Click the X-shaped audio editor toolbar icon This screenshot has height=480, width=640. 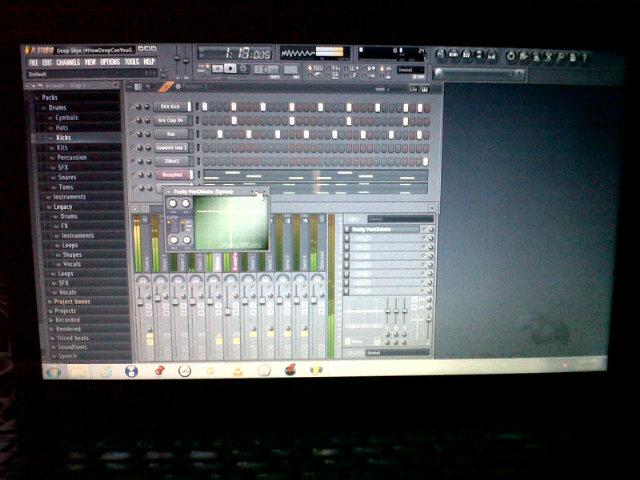(548, 57)
